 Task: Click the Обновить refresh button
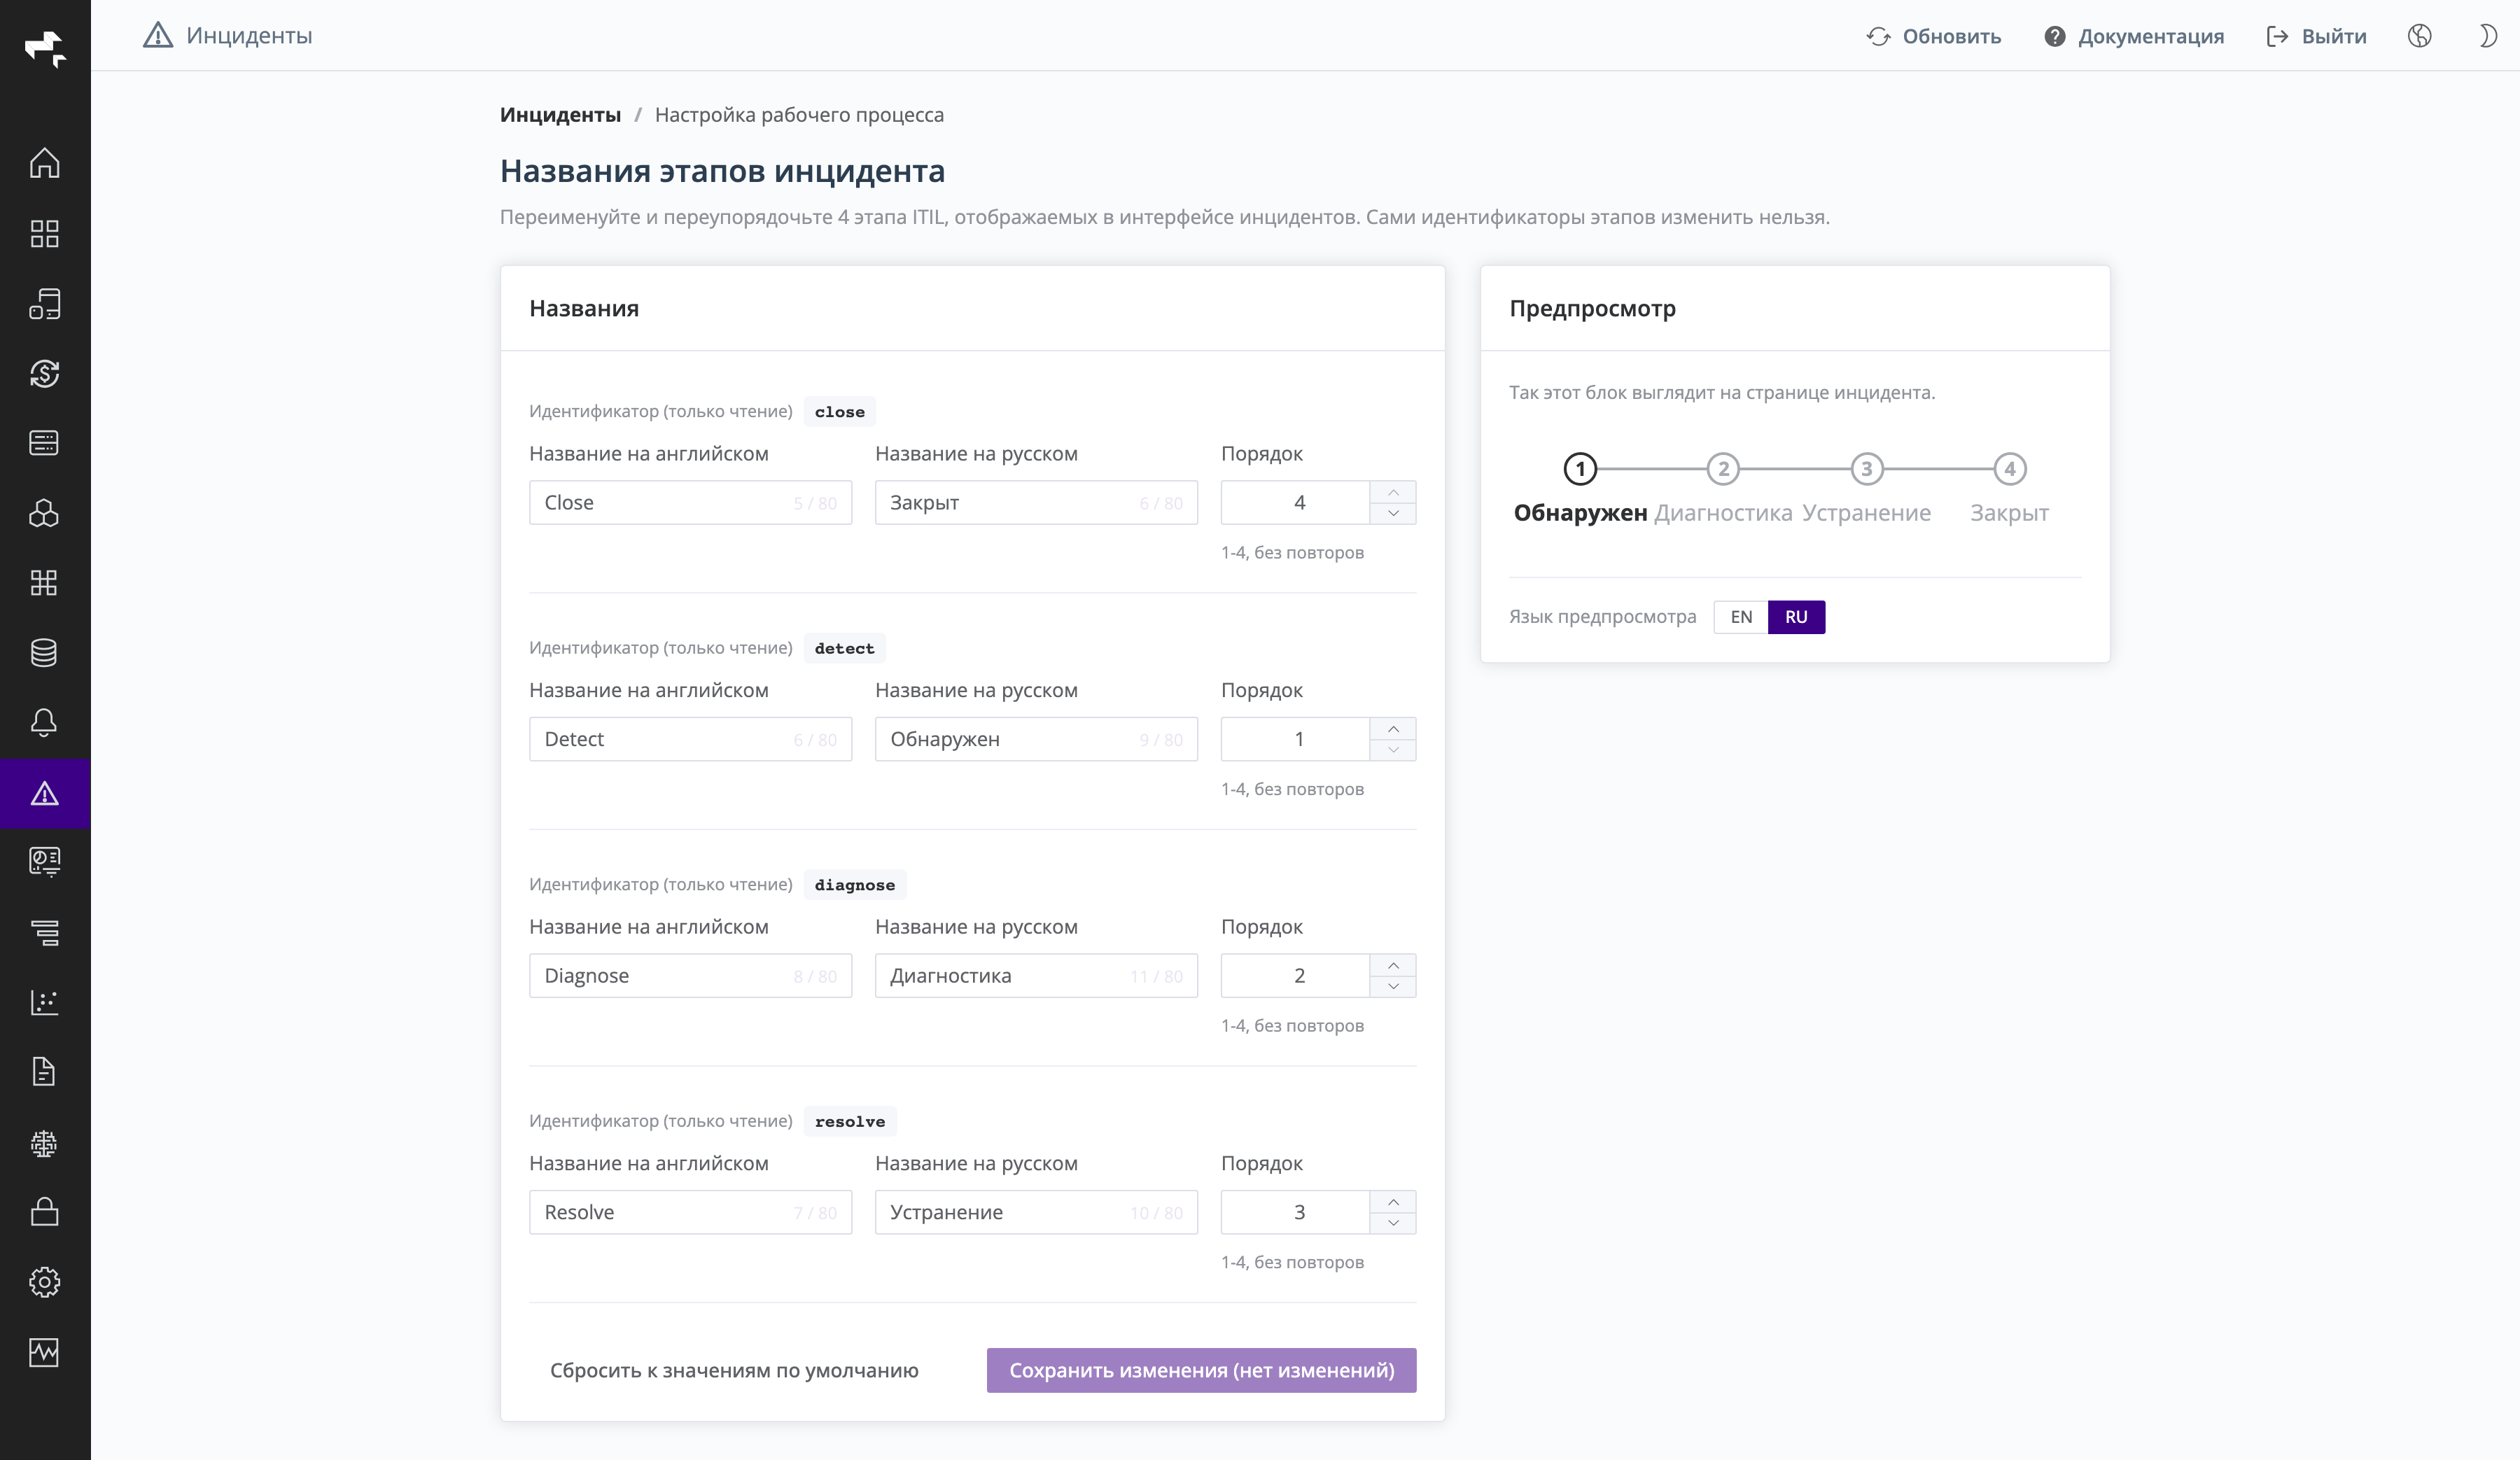[1933, 36]
